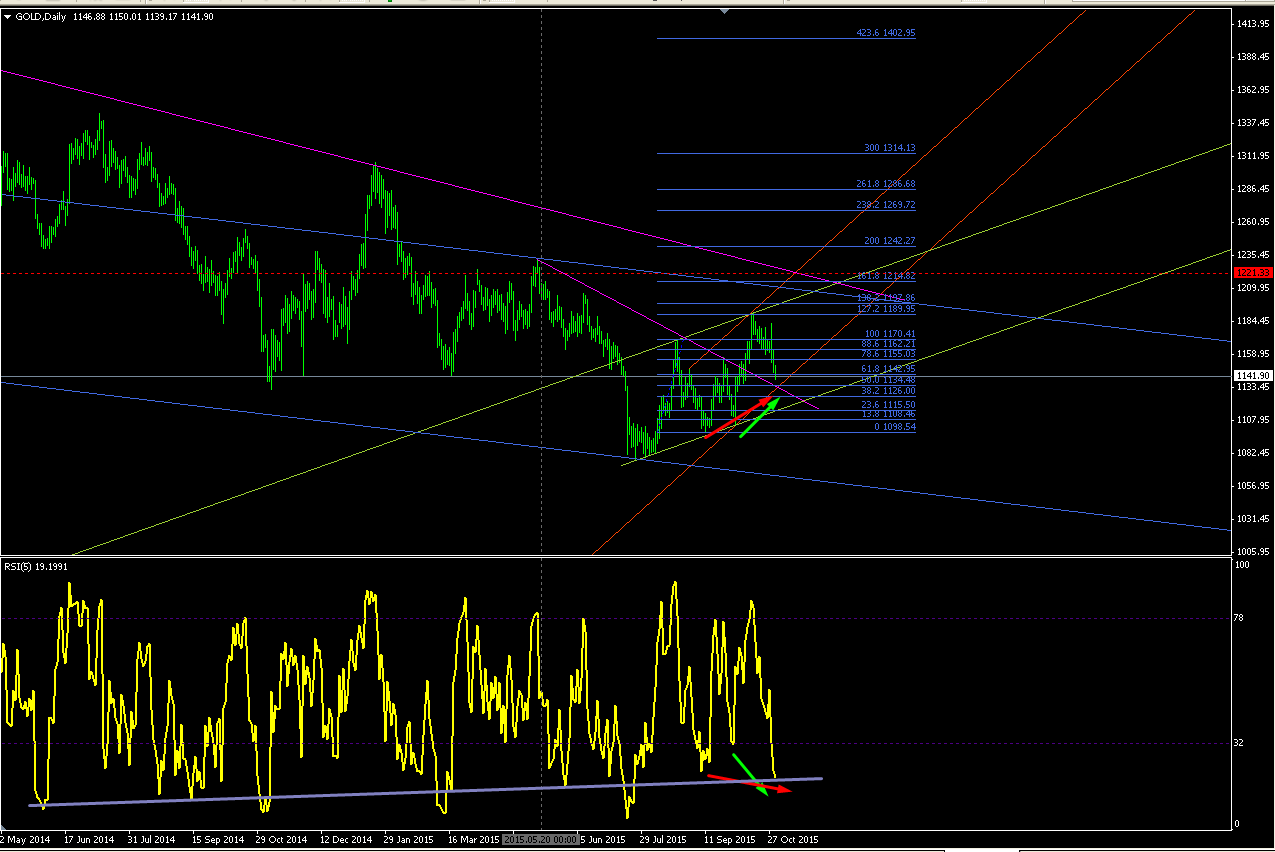Click the 29 Jan 2015 date label
Screen dimensions: 1275x852
click(409, 840)
